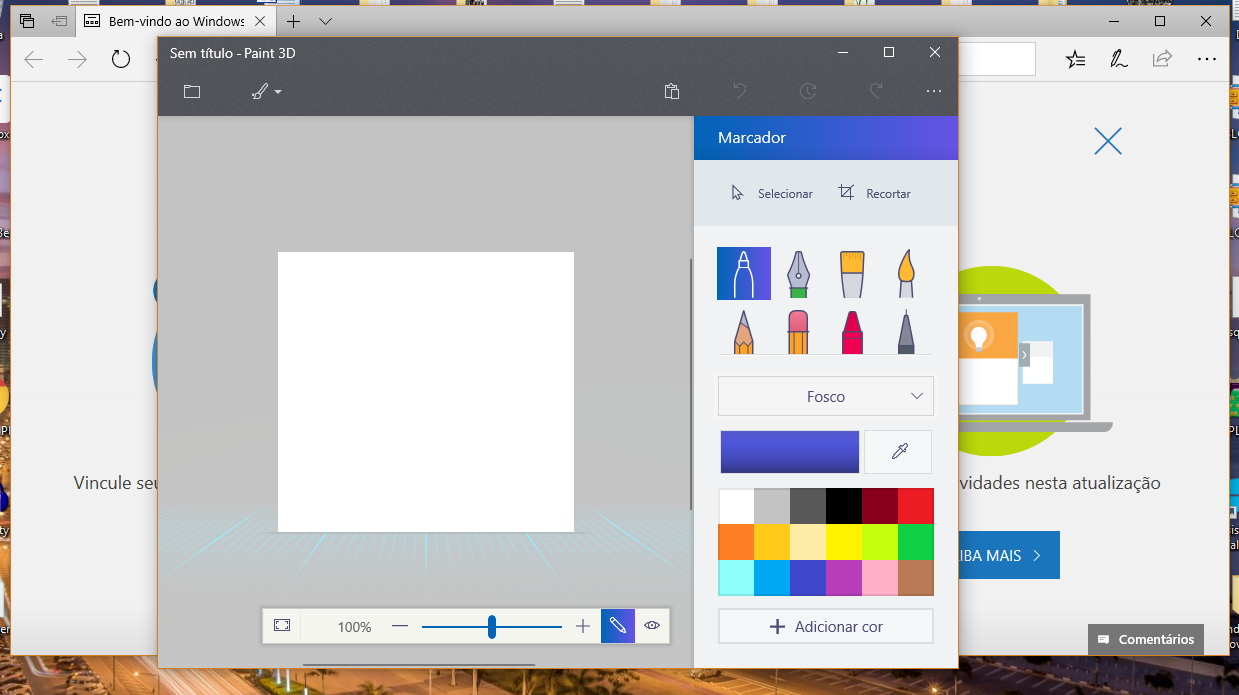Open the Fosco material dropdown
This screenshot has height=695, width=1239.
tap(825, 396)
